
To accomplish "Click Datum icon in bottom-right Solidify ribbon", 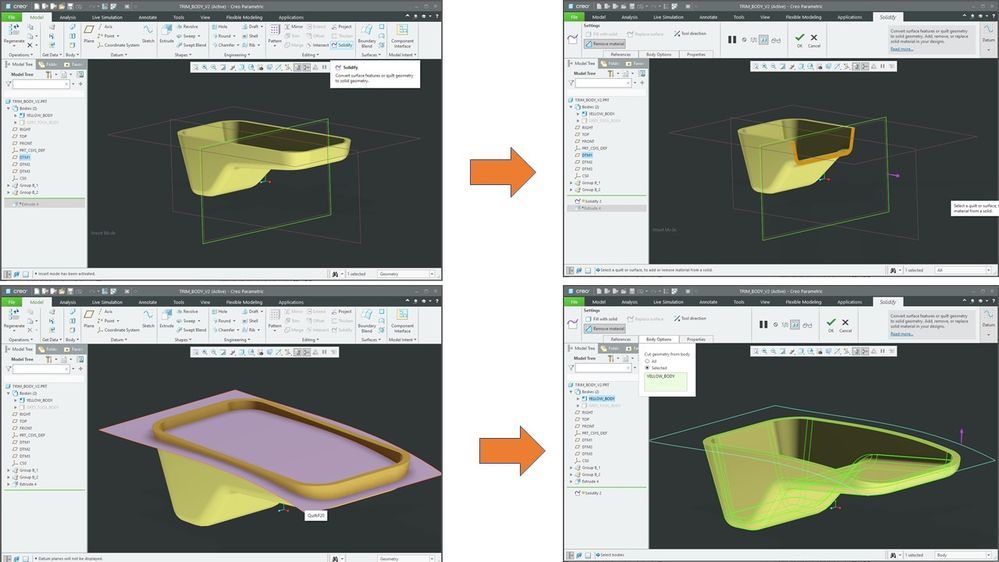I will 988,319.
